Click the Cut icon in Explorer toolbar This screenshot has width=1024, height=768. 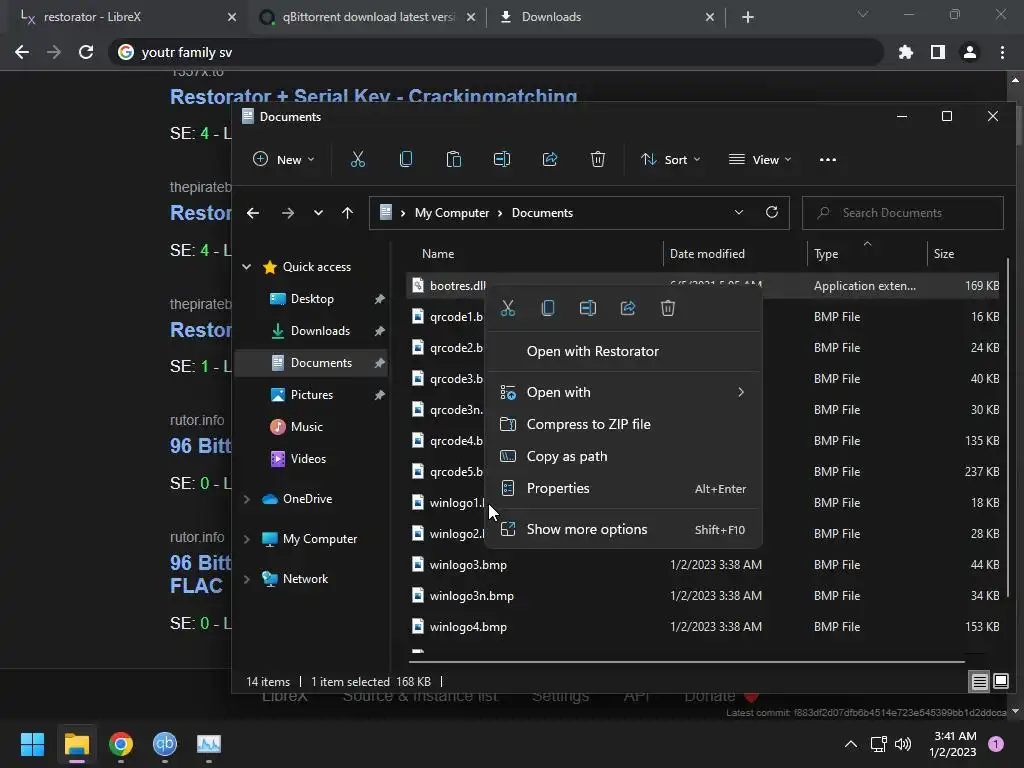click(357, 159)
